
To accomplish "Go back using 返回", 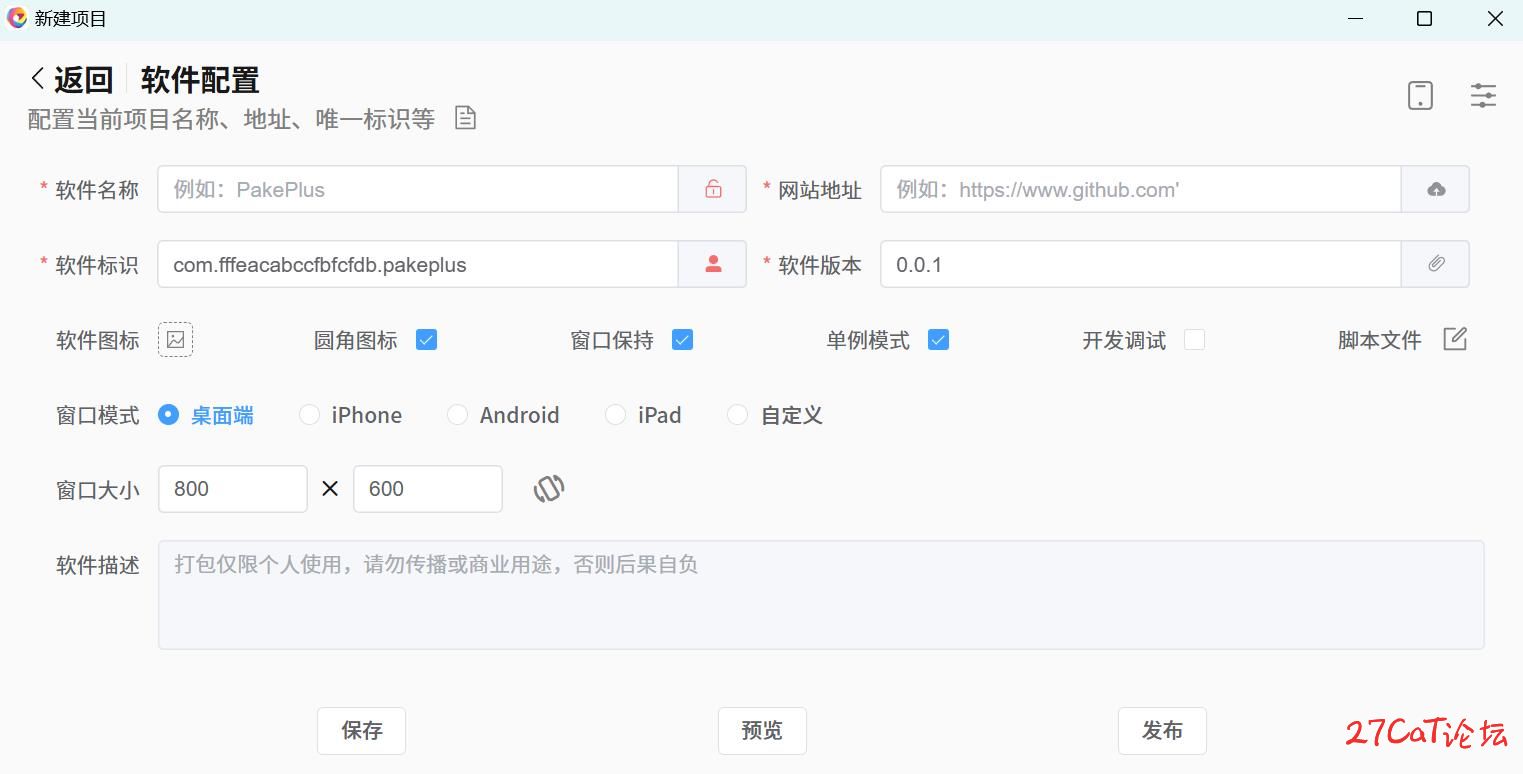I will click(x=71, y=80).
